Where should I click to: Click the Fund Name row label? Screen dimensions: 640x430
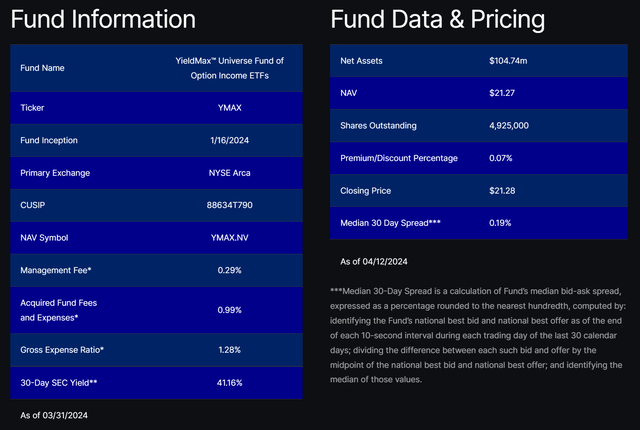(44, 68)
